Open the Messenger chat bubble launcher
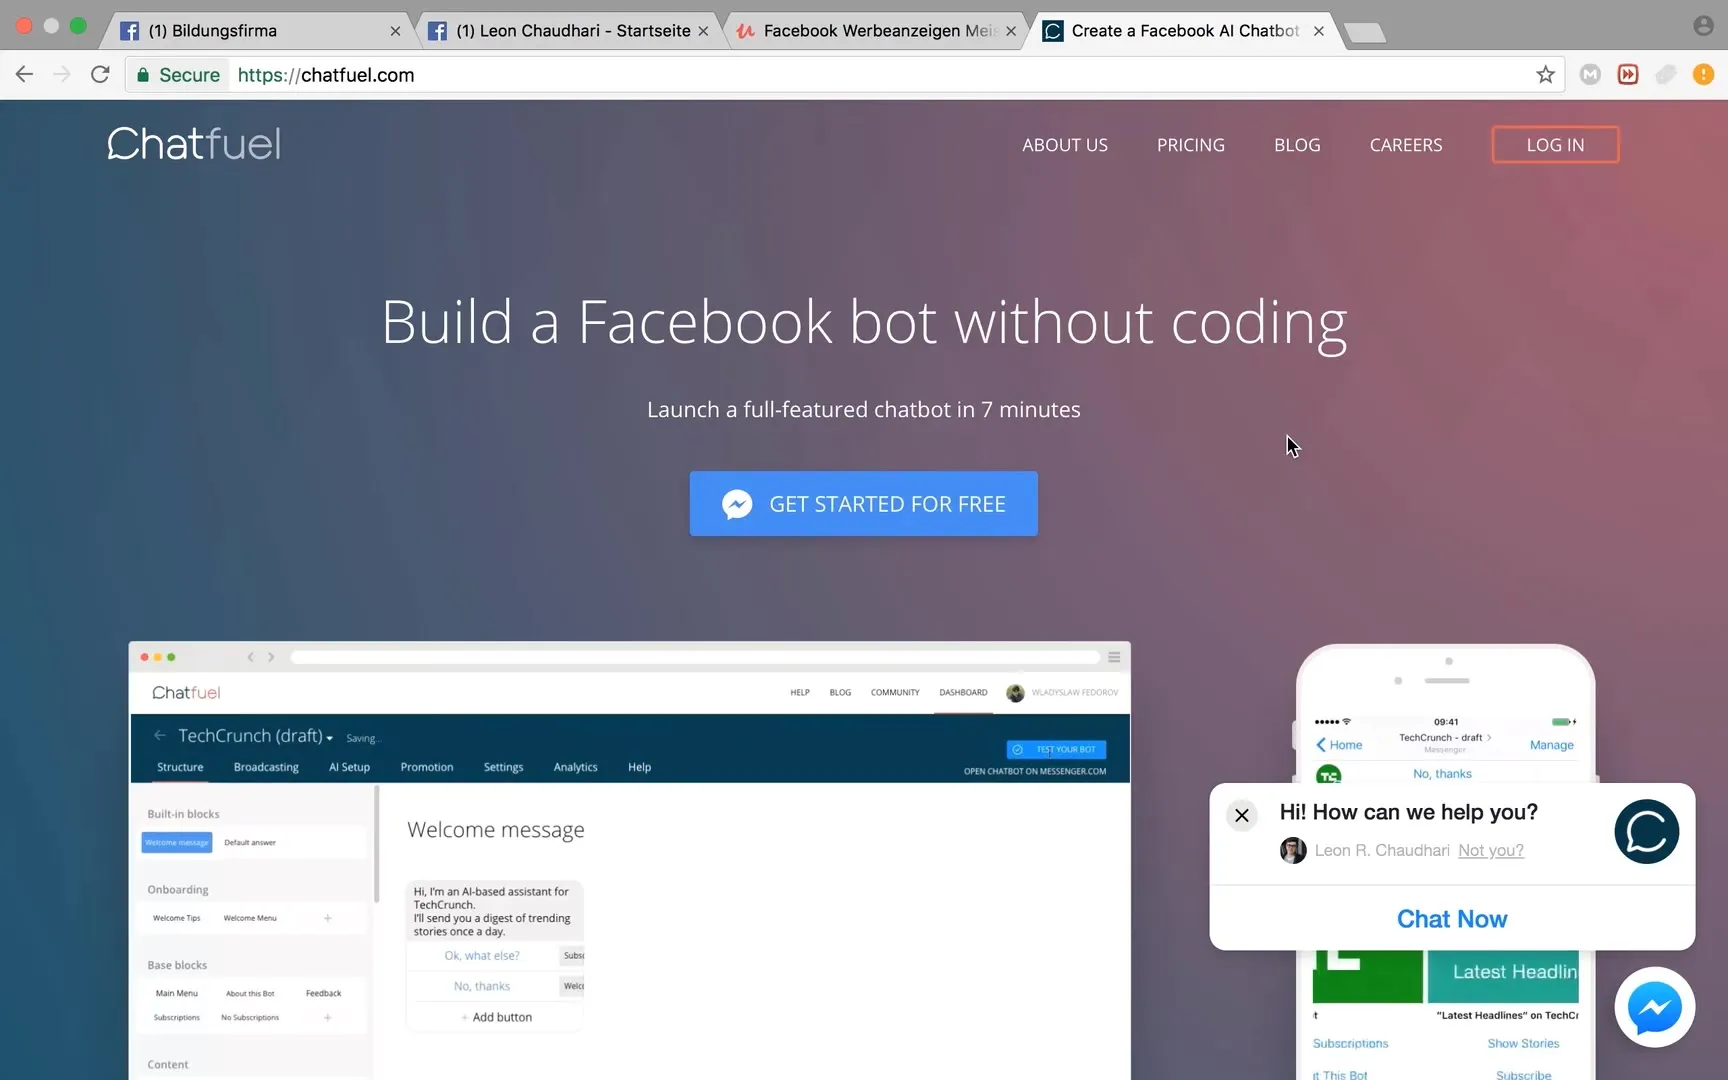The image size is (1728, 1080). point(1654,1007)
